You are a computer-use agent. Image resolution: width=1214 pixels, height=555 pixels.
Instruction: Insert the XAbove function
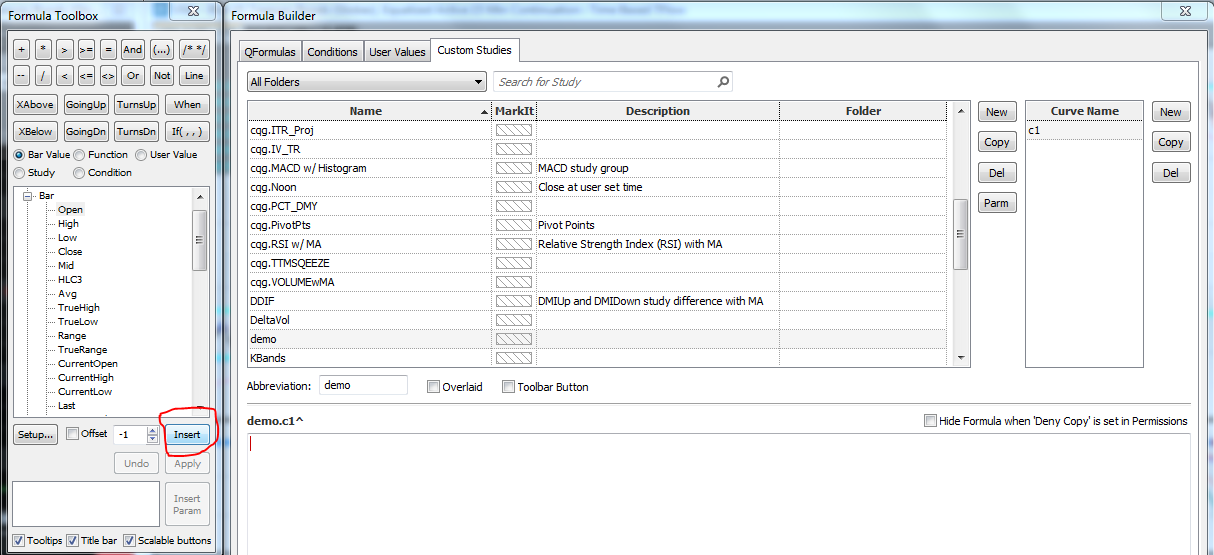(35, 104)
